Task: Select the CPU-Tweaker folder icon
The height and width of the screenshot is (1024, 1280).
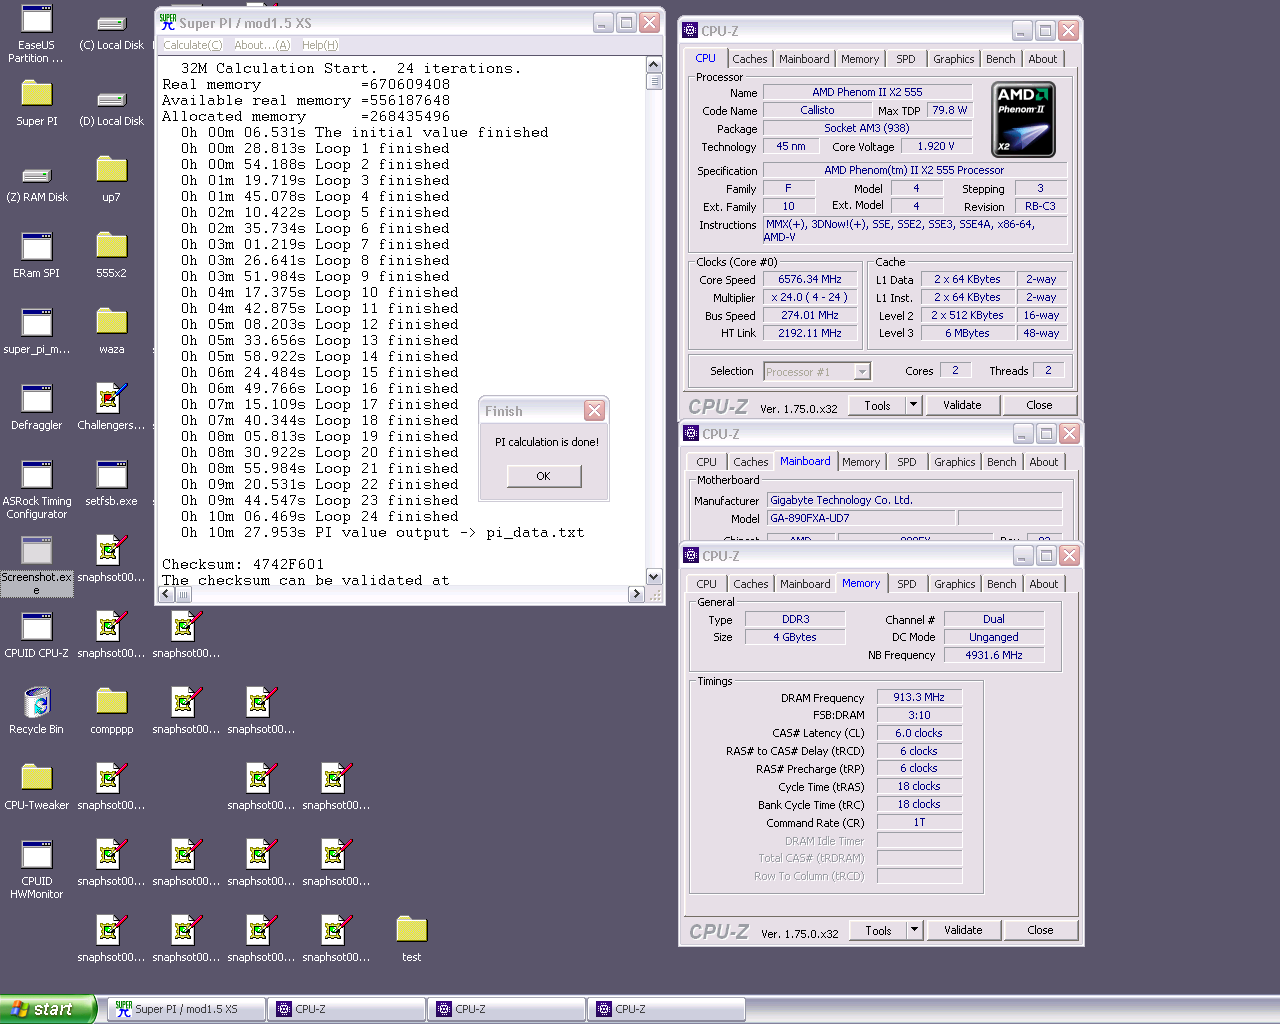Action: coord(37,788)
